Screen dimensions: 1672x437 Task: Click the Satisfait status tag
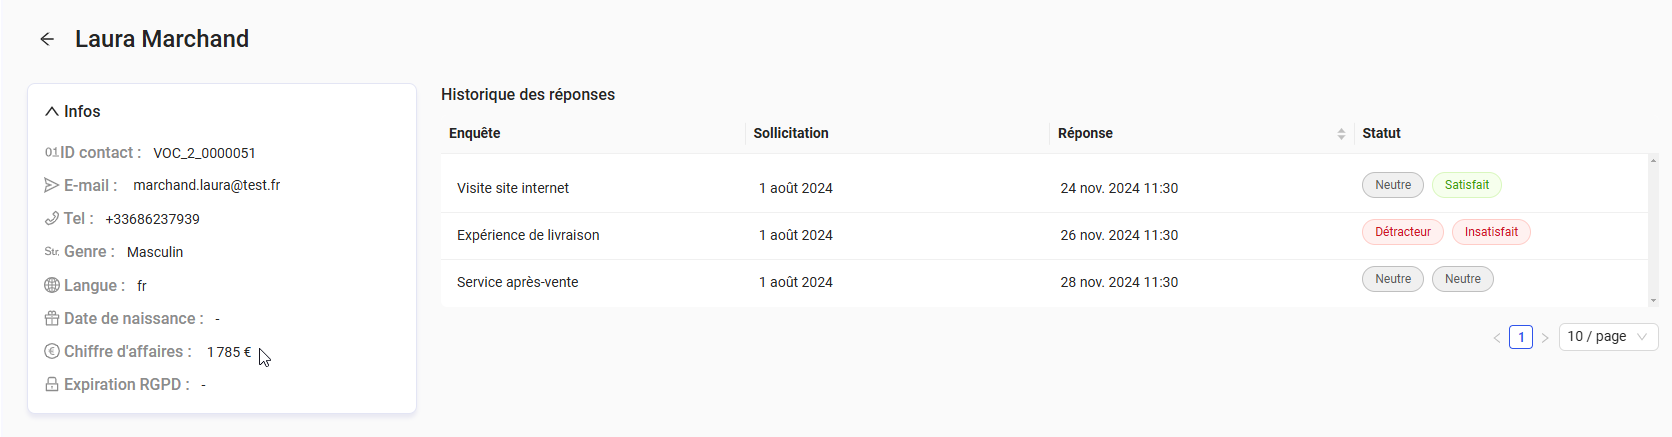(1467, 185)
